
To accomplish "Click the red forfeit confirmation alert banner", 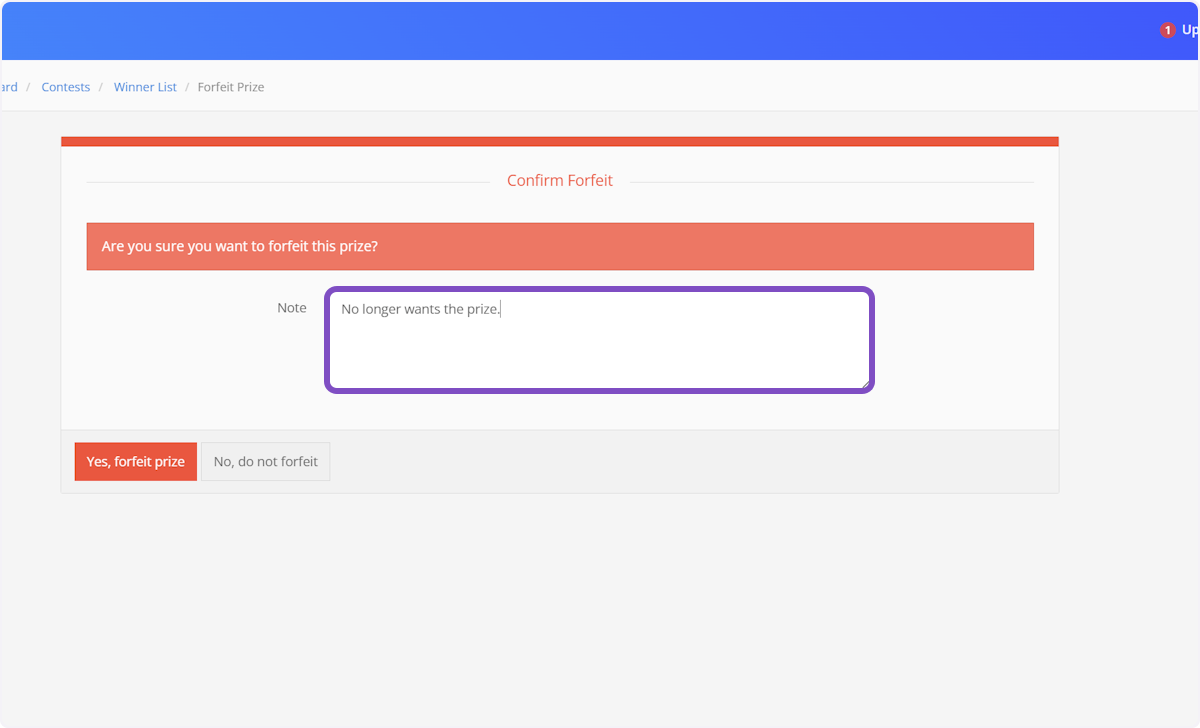I will 559,246.
